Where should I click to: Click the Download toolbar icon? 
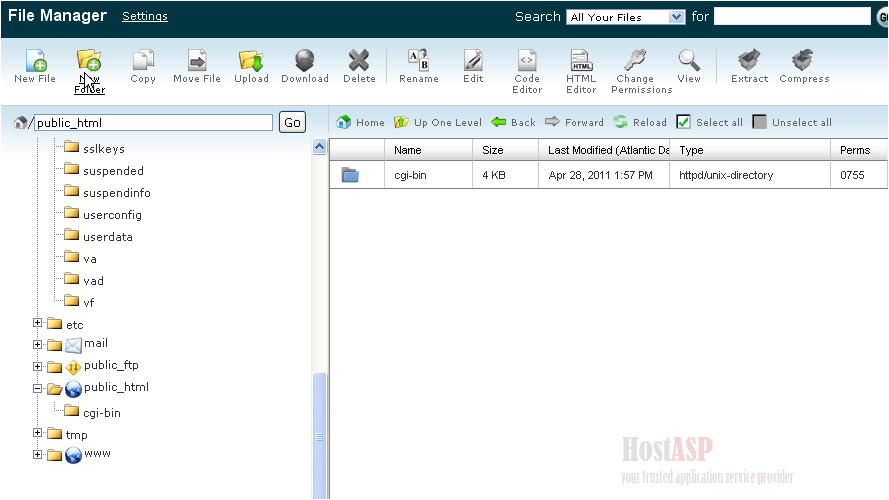click(305, 61)
